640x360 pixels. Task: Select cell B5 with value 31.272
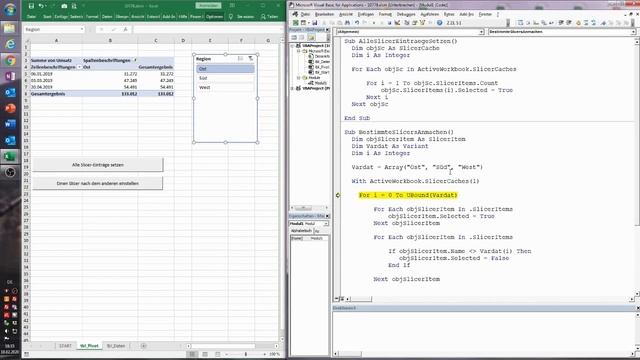[110, 74]
